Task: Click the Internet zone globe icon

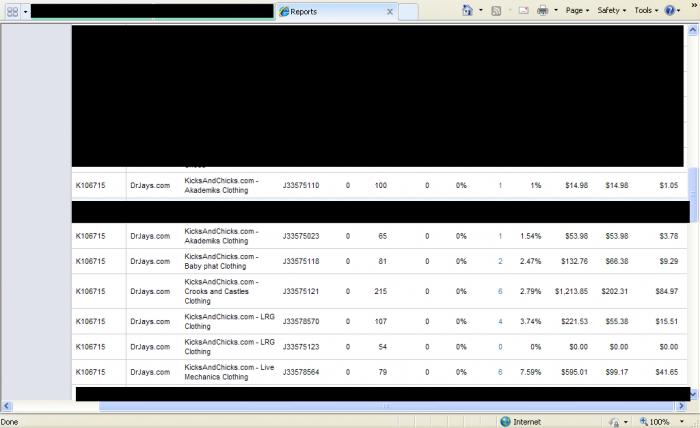Action: click(x=505, y=422)
